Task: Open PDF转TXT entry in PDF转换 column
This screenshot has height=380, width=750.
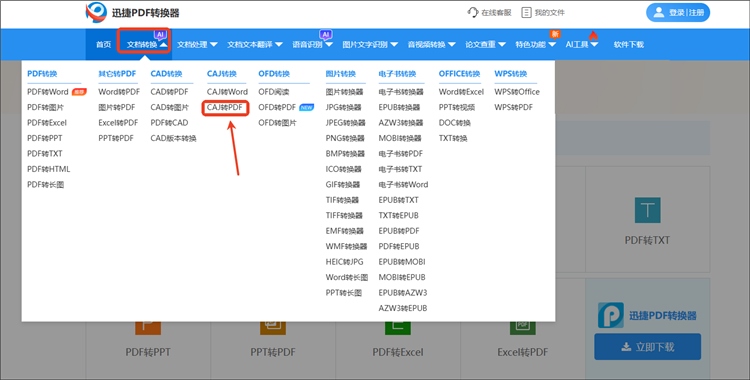Action: coord(44,154)
